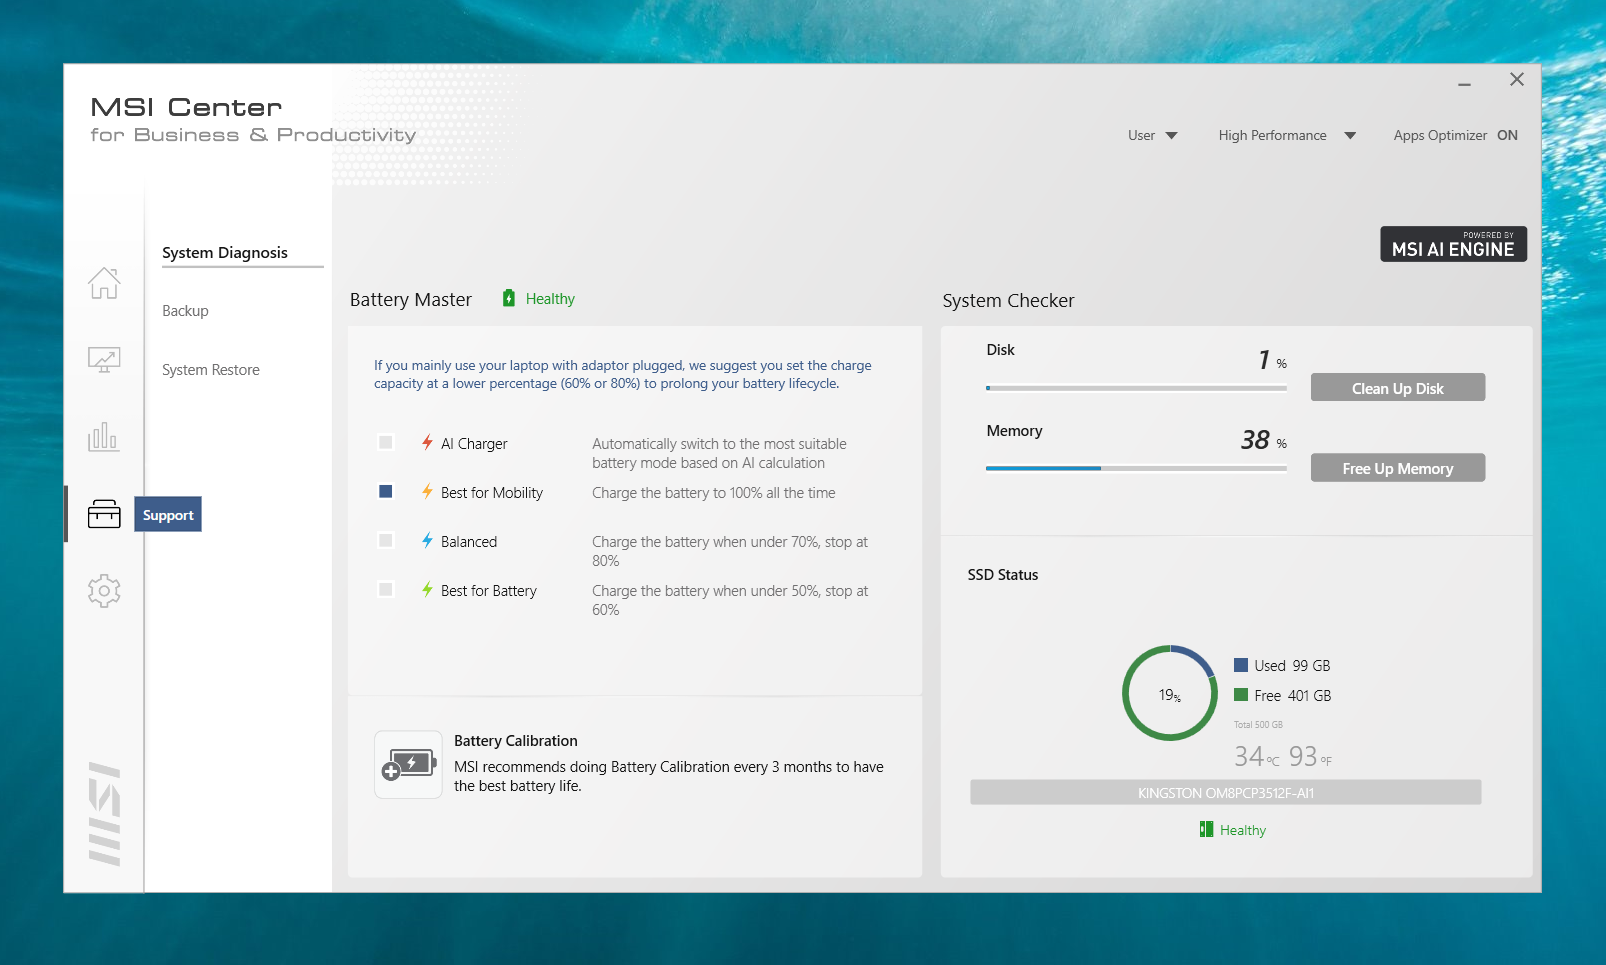
Task: Click the Clean Up Disk button
Action: tap(1397, 388)
